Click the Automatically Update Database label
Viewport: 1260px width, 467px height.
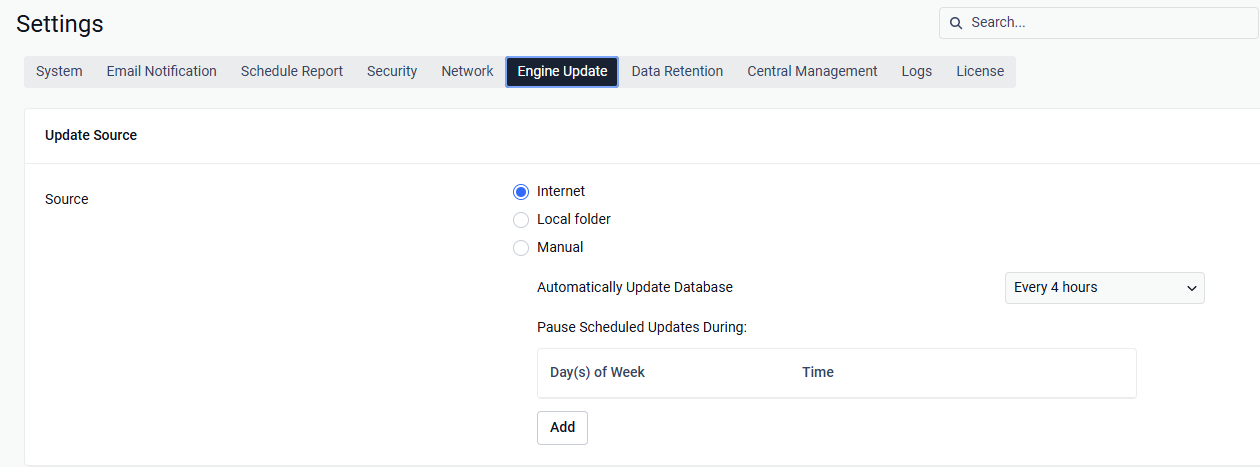635,287
